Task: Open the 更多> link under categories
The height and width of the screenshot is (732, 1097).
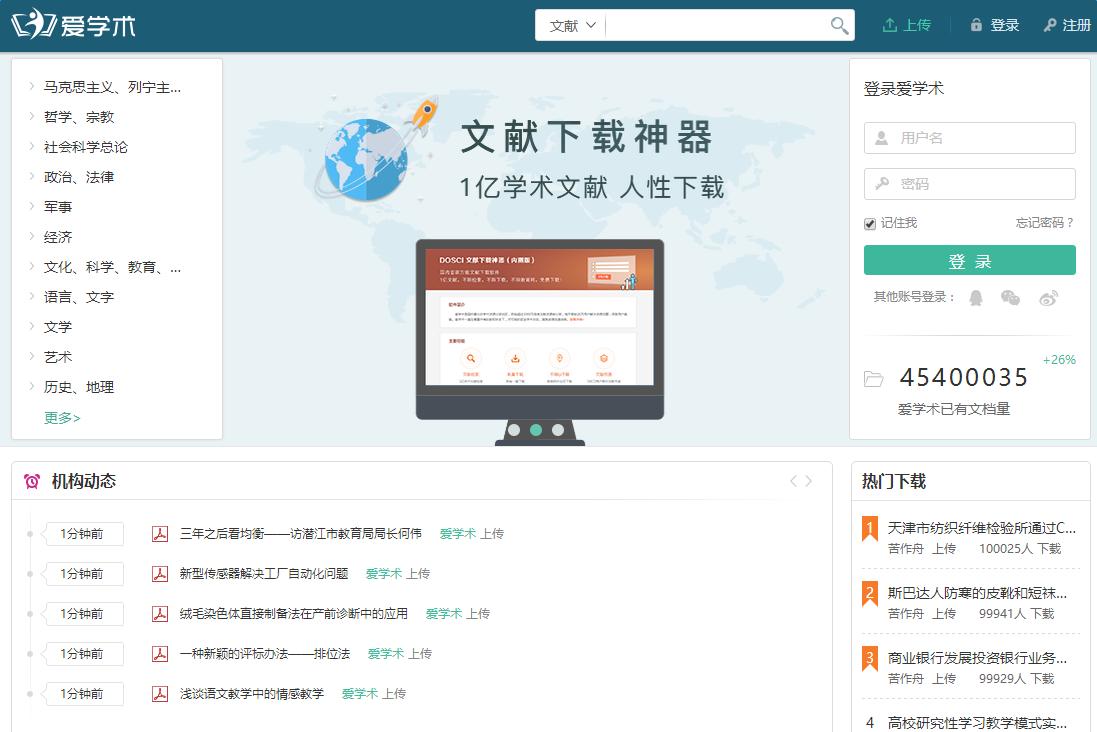Action: 62,418
